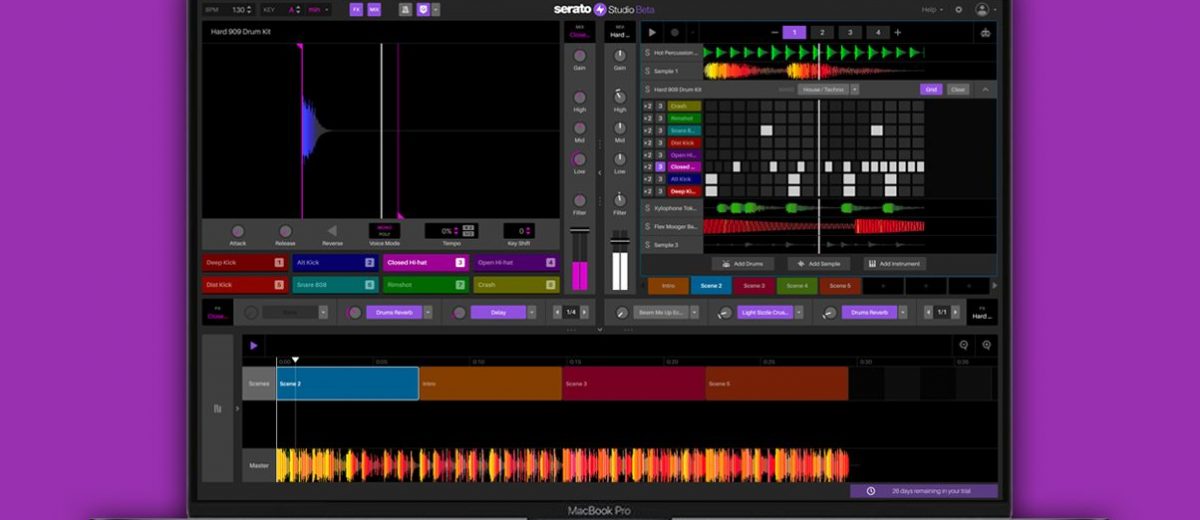Play the arrangement with purple play icon
This screenshot has height=520, width=1200.
tap(254, 345)
